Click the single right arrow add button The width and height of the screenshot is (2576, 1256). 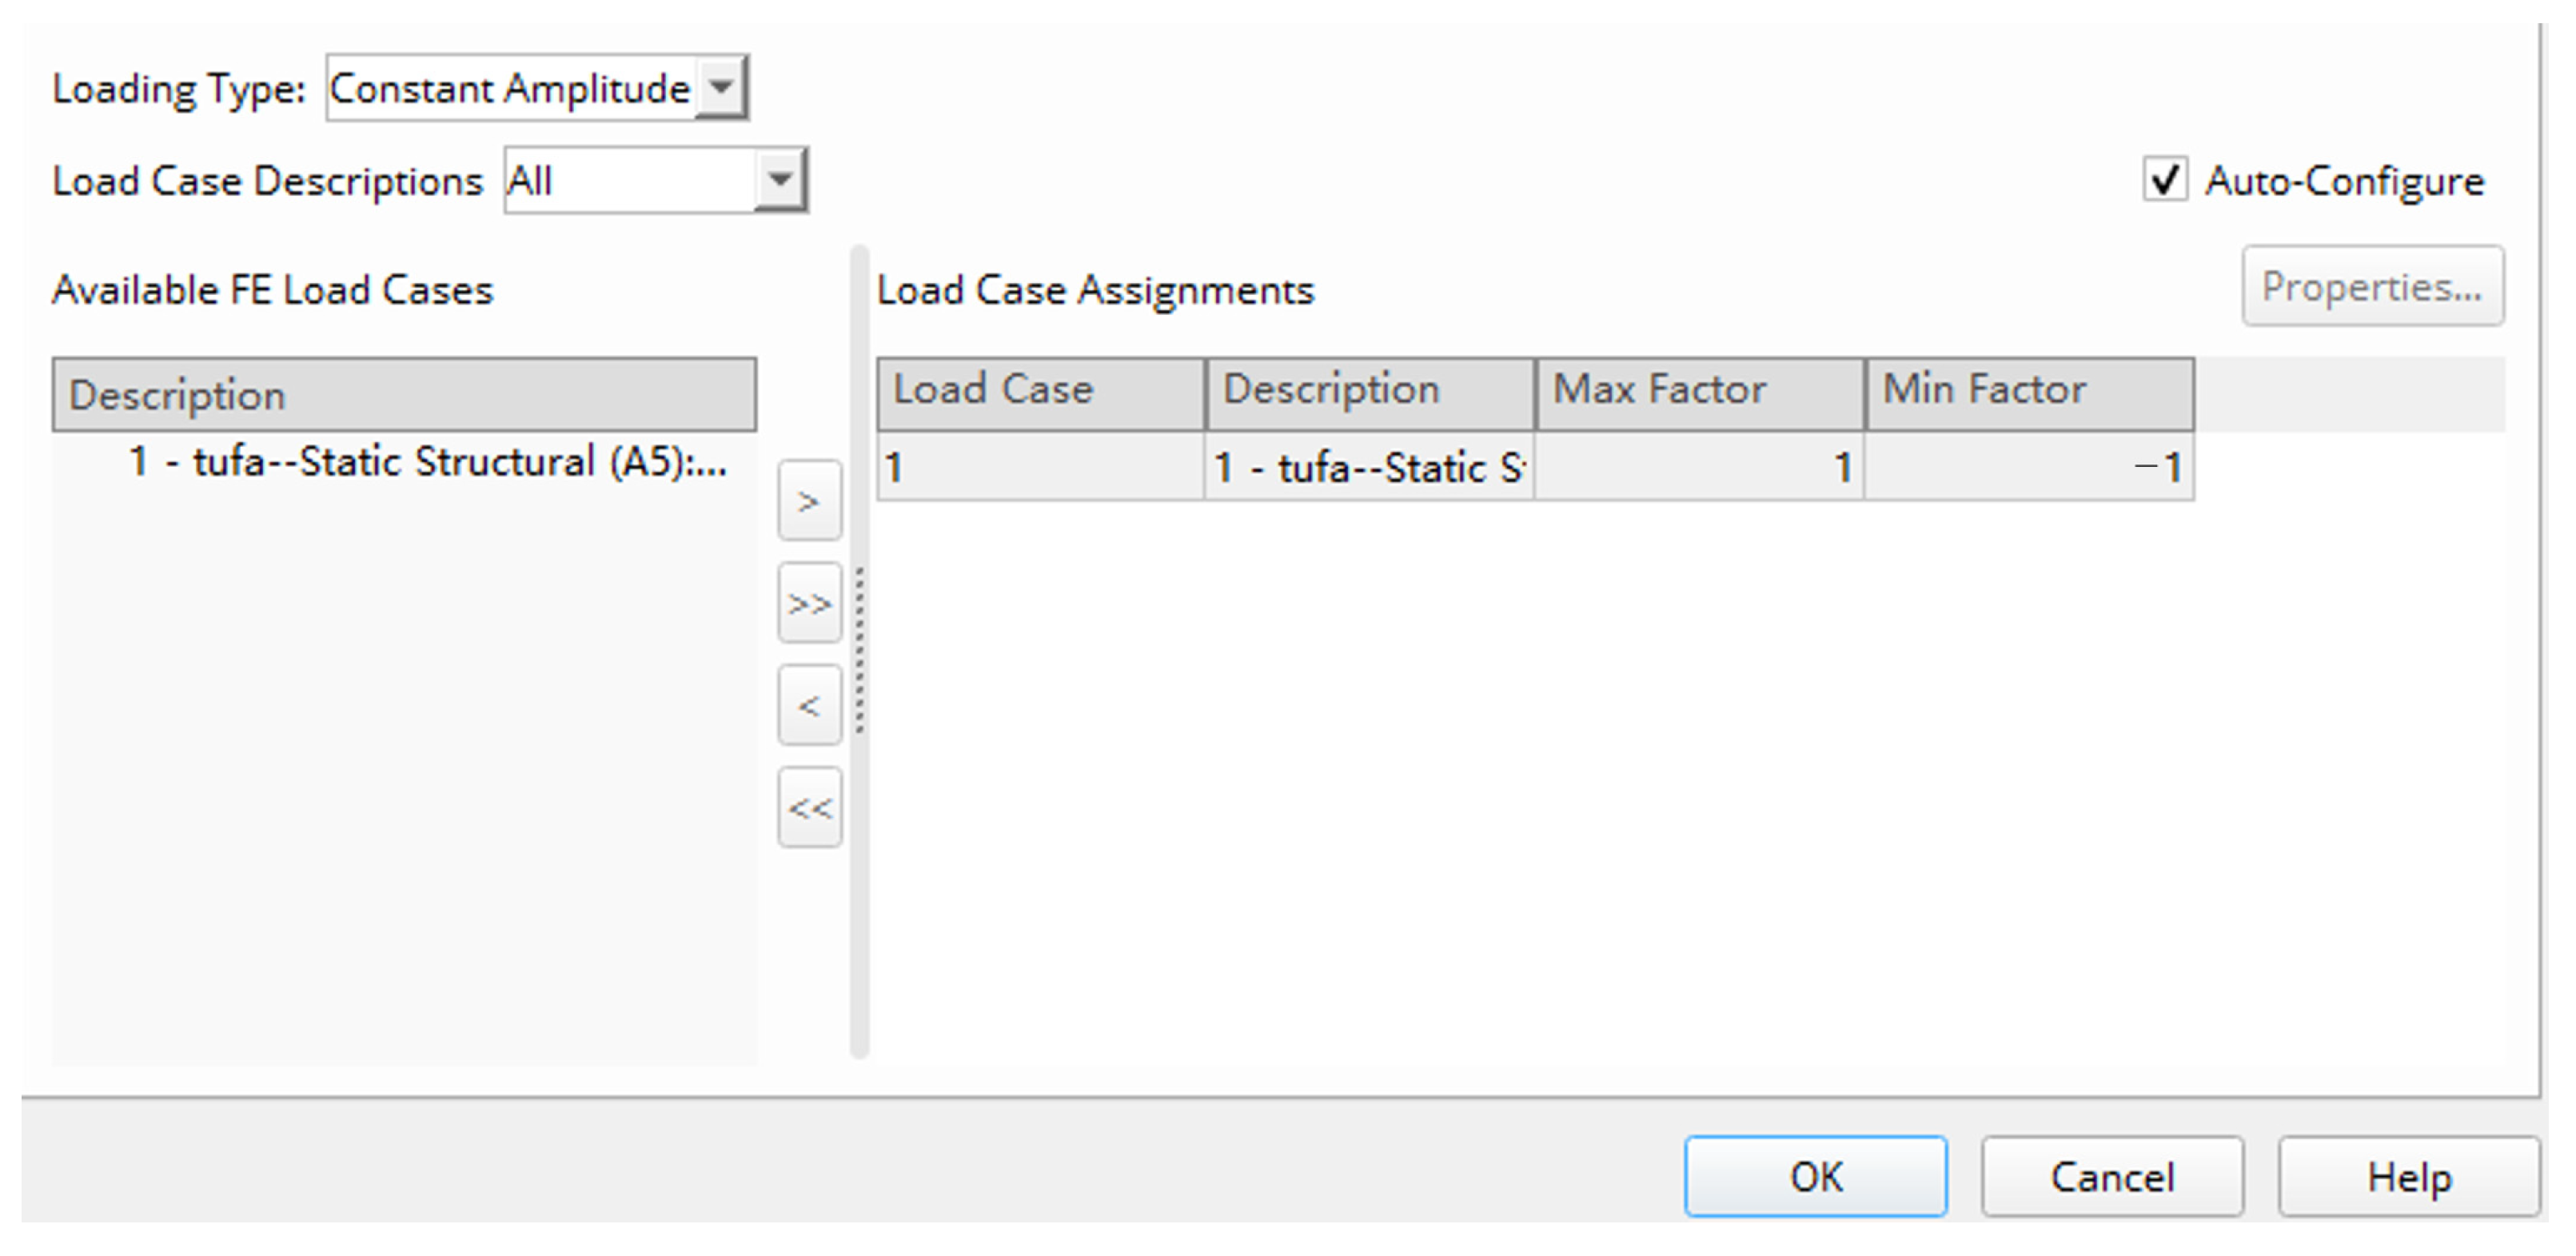809,501
